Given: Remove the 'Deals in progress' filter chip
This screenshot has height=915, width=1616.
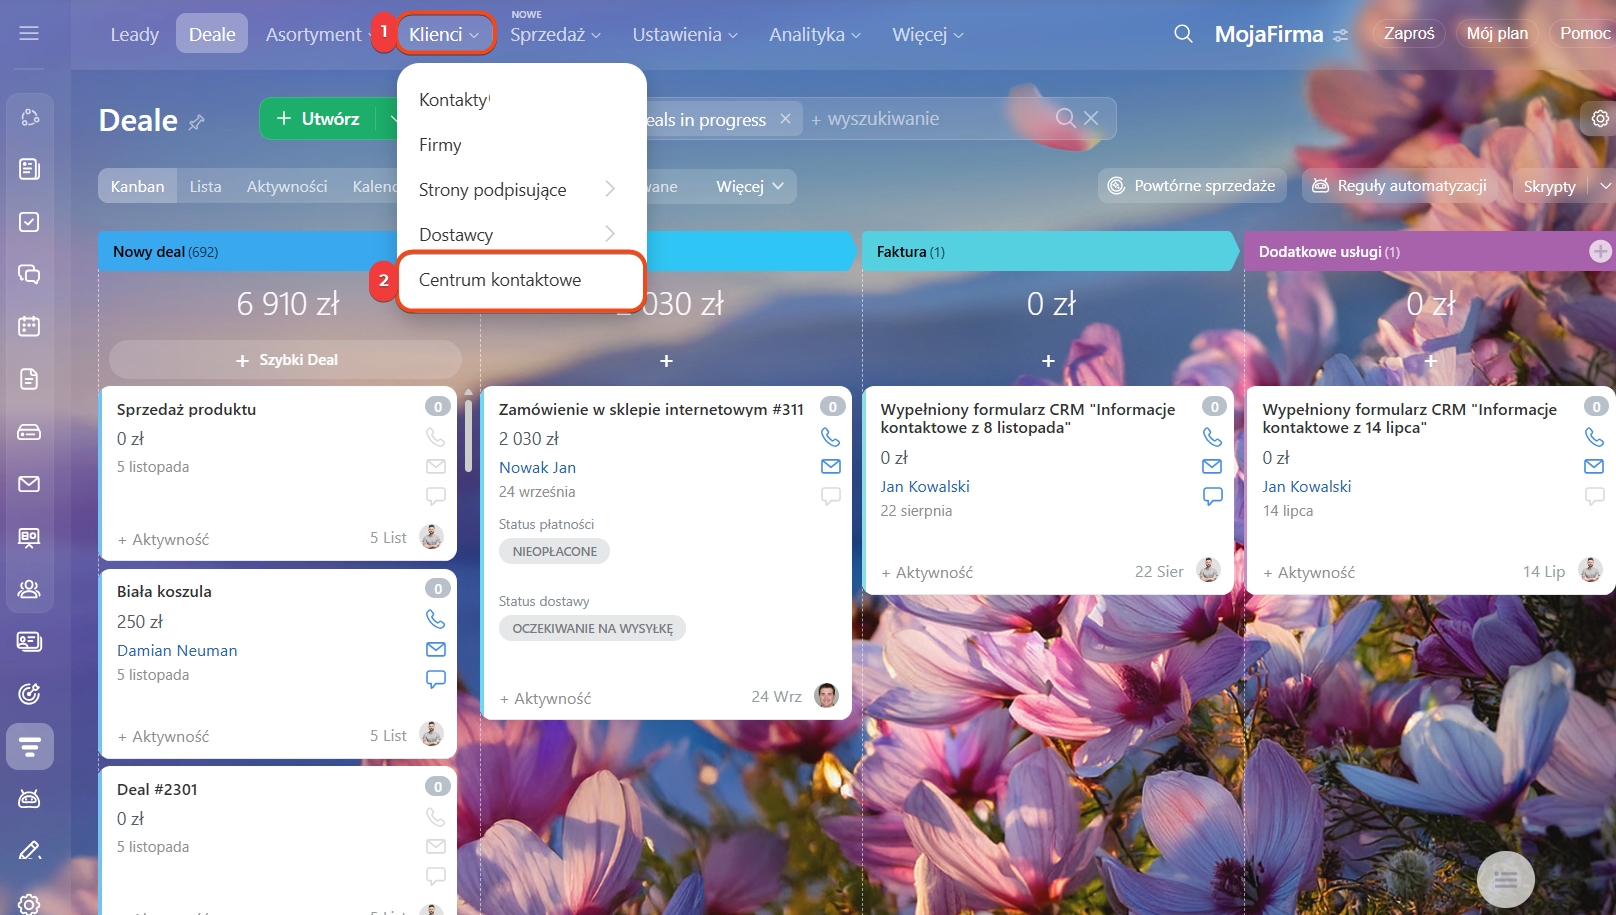Looking at the screenshot, I should (786, 119).
